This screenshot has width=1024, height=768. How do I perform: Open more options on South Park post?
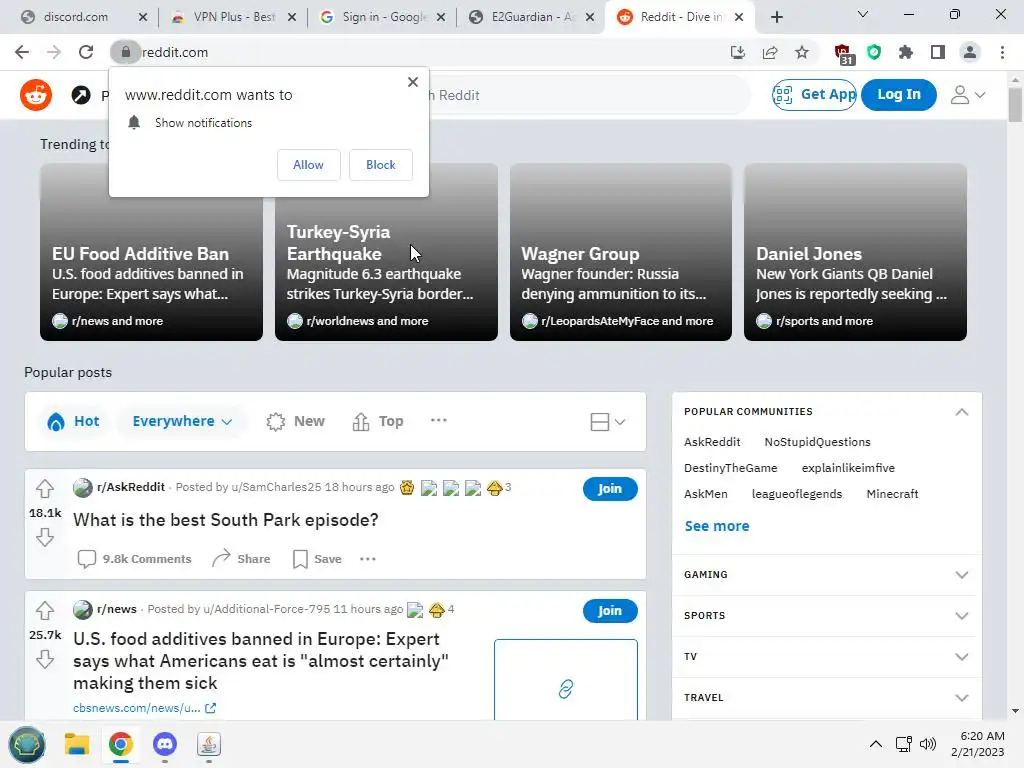368,559
